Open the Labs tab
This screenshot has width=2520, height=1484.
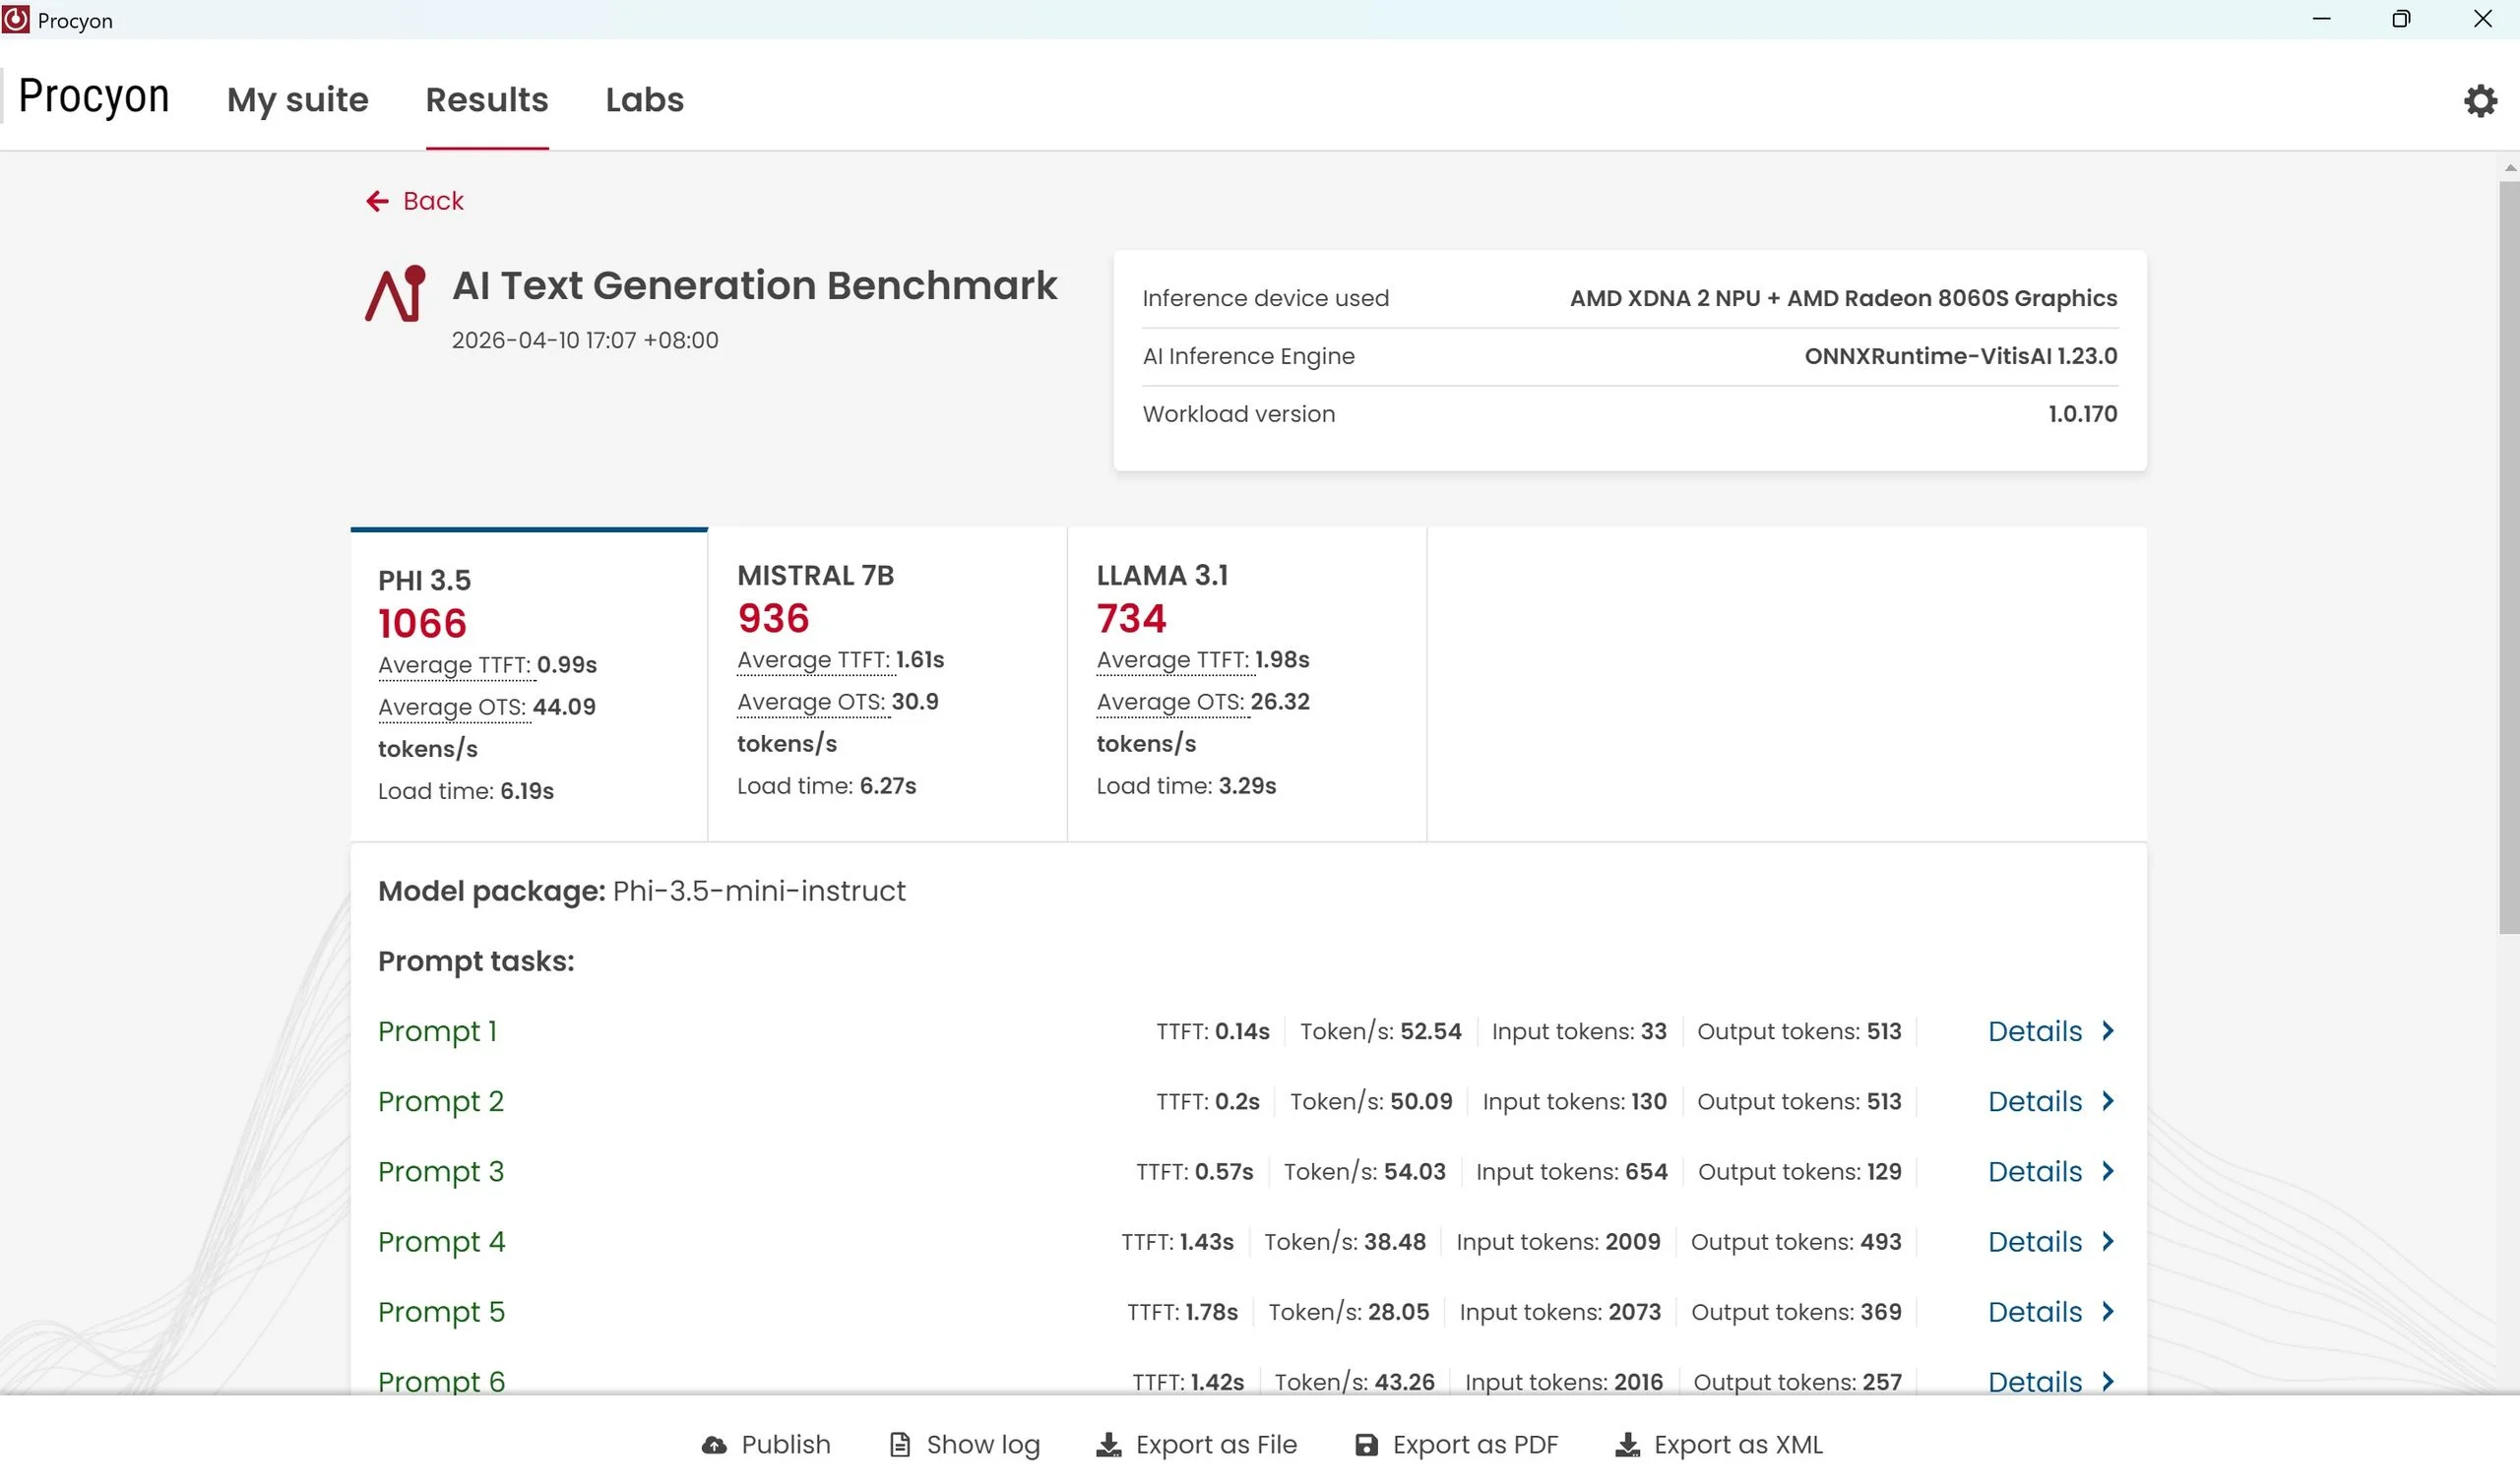[x=644, y=100]
